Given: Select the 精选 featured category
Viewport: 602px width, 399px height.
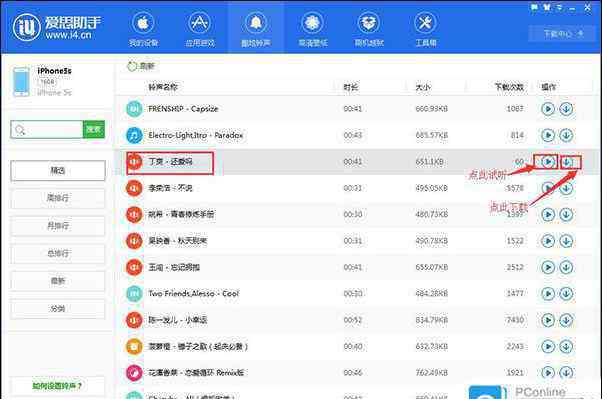Looking at the screenshot, I should pyautogui.click(x=58, y=171).
